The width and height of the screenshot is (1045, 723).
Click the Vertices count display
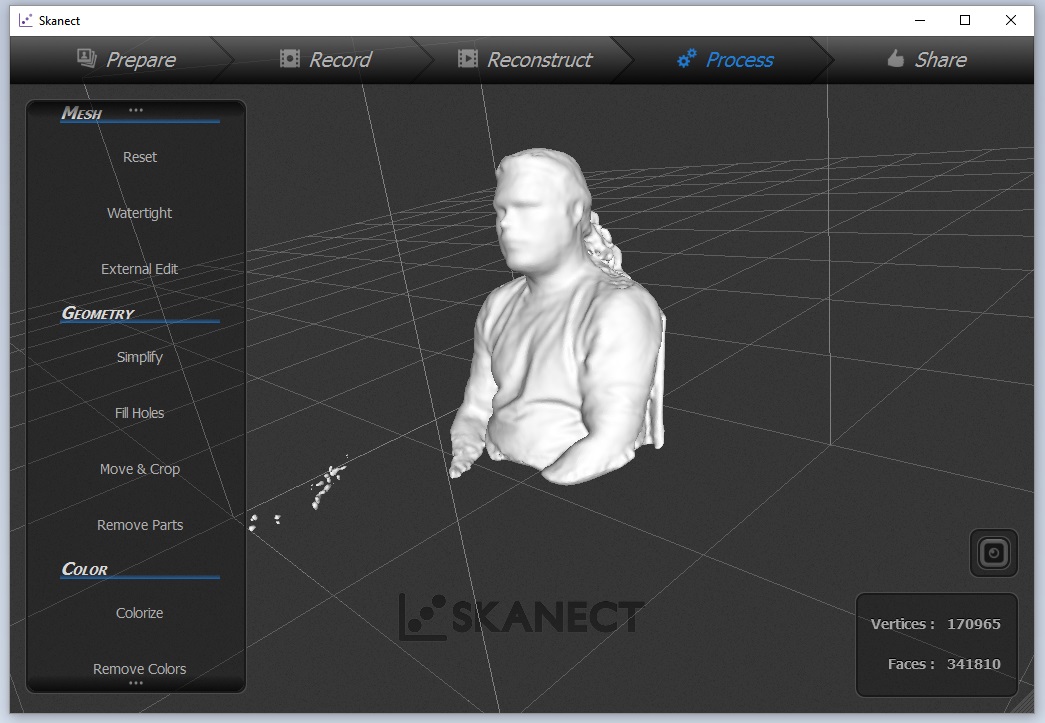pos(936,624)
